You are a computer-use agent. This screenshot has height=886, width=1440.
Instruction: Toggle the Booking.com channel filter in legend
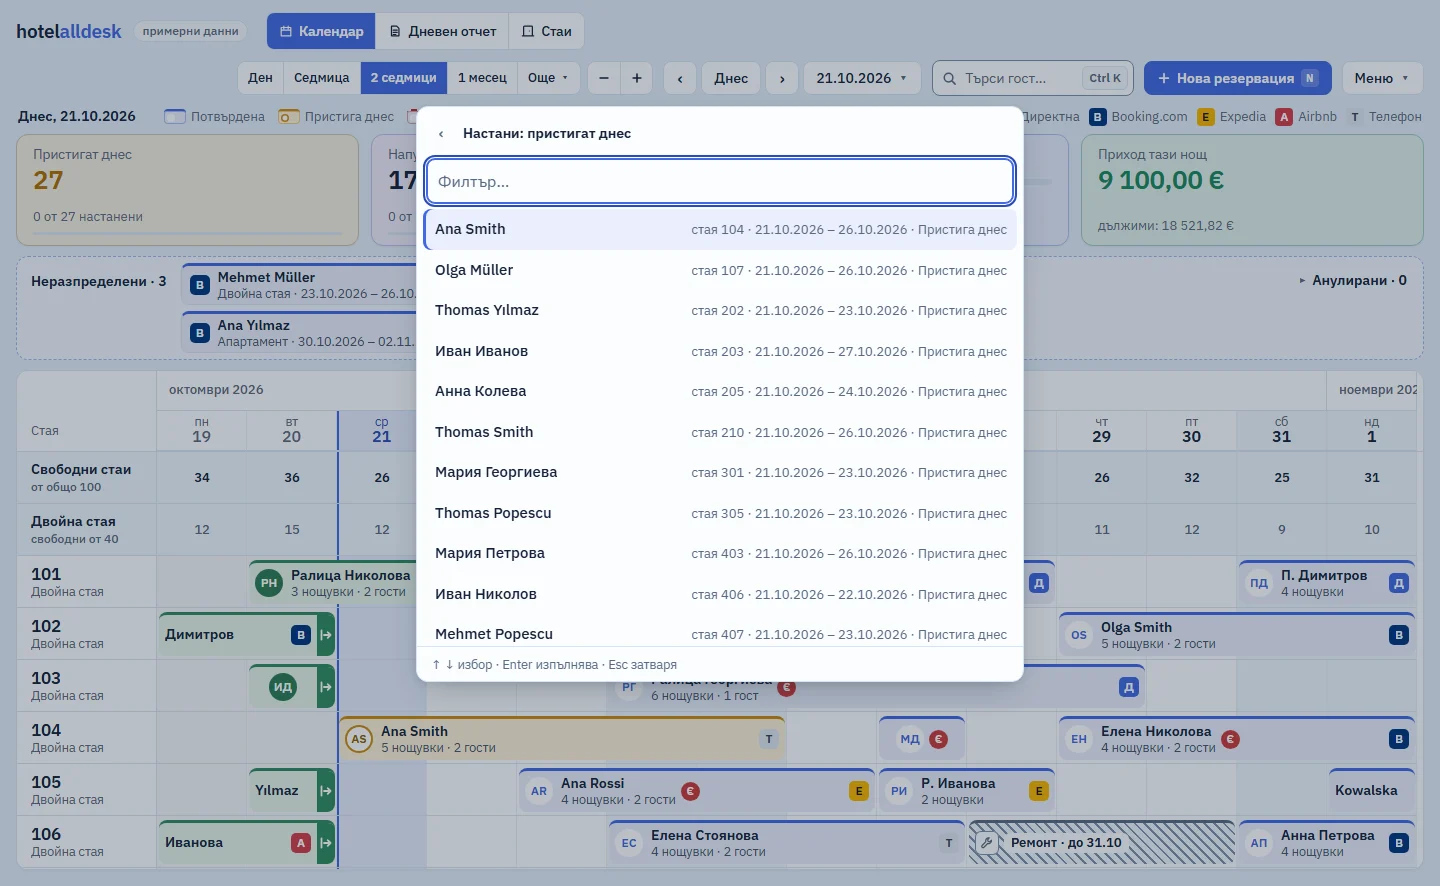[1139, 117]
